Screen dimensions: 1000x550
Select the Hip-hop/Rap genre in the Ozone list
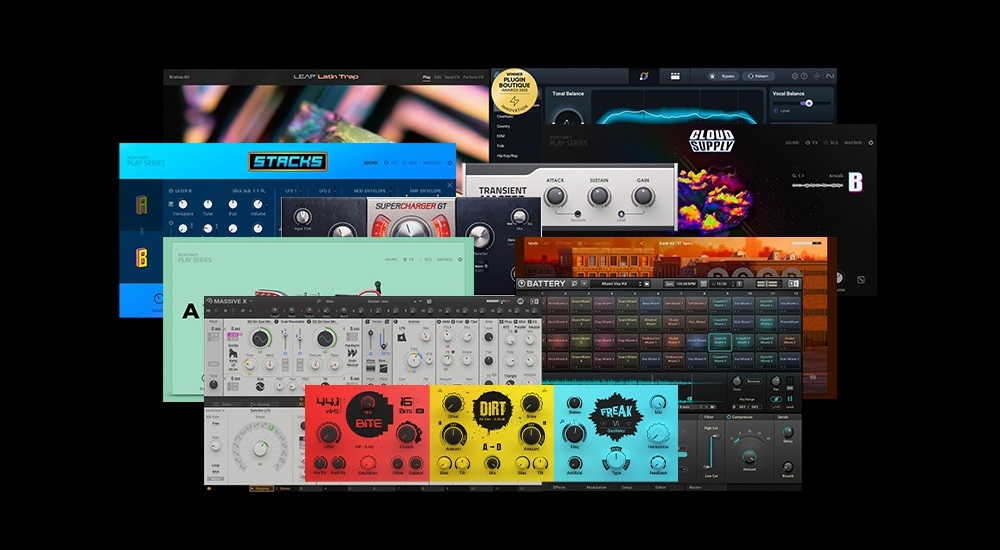coord(506,155)
